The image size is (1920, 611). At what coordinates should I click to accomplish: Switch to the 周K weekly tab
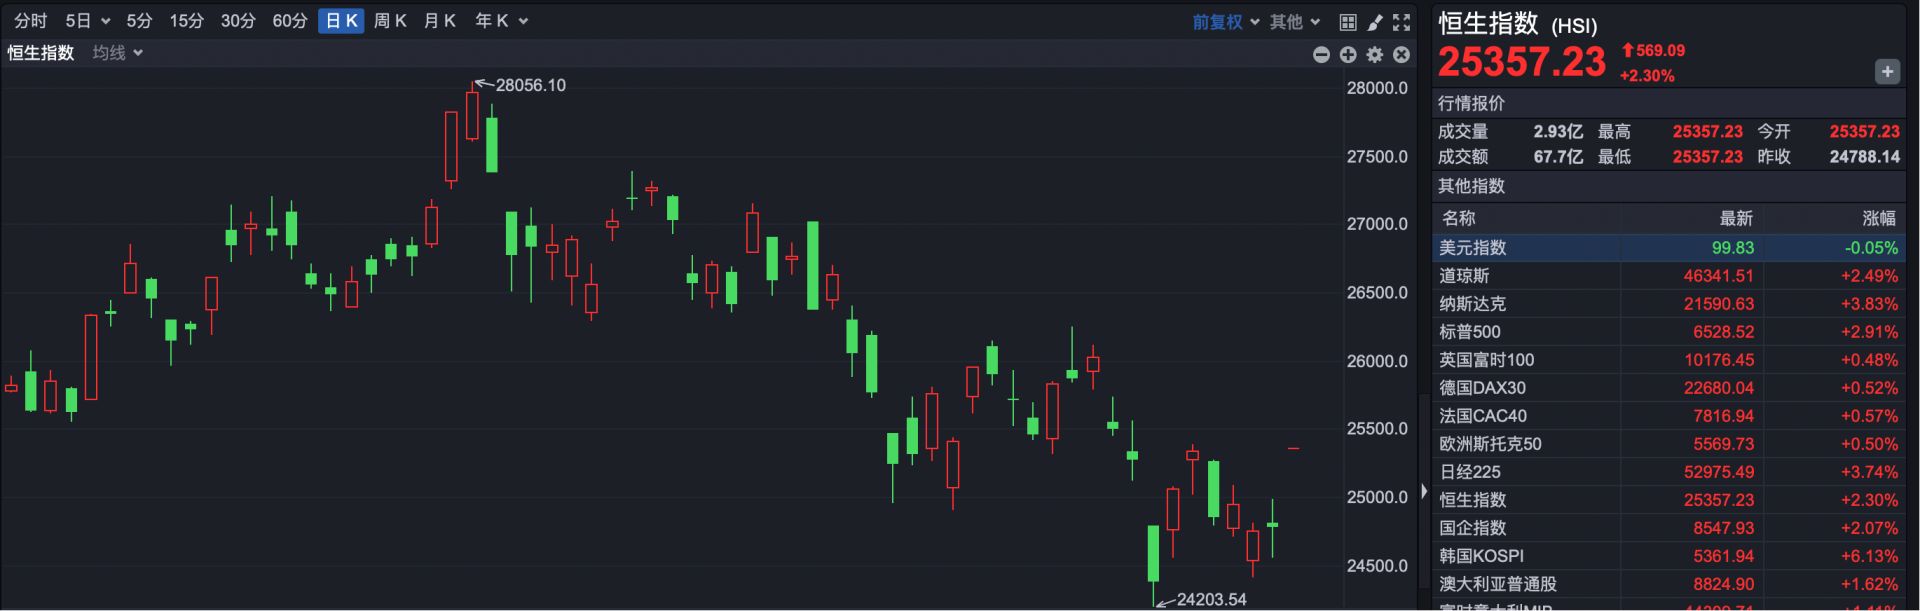pyautogui.click(x=390, y=21)
